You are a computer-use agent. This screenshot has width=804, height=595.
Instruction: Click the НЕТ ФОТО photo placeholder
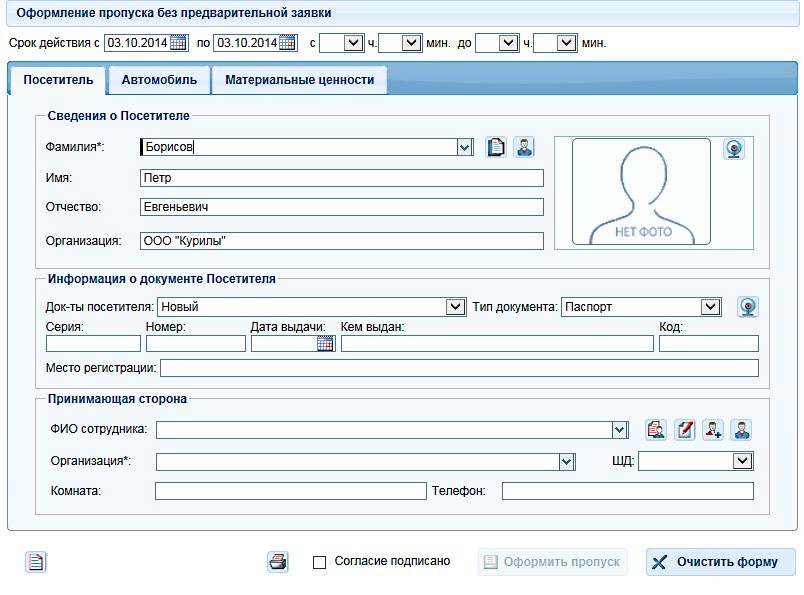[641, 191]
